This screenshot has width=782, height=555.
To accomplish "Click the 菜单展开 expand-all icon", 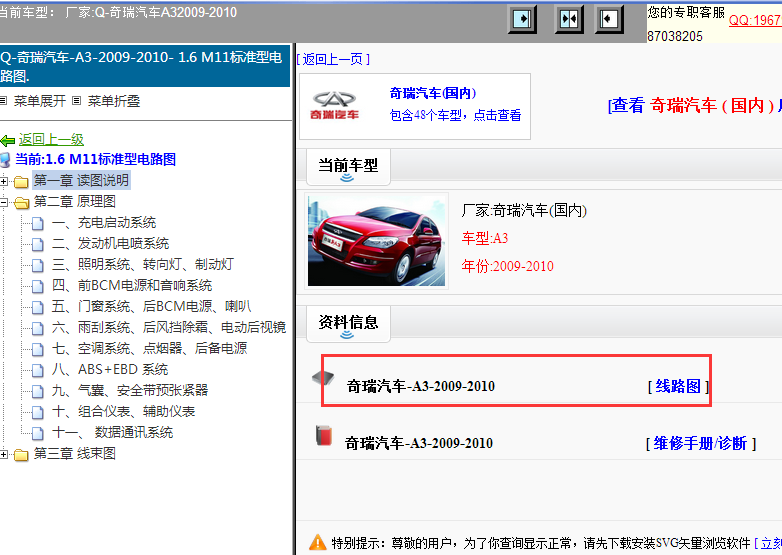I will pyautogui.click(x=3, y=101).
